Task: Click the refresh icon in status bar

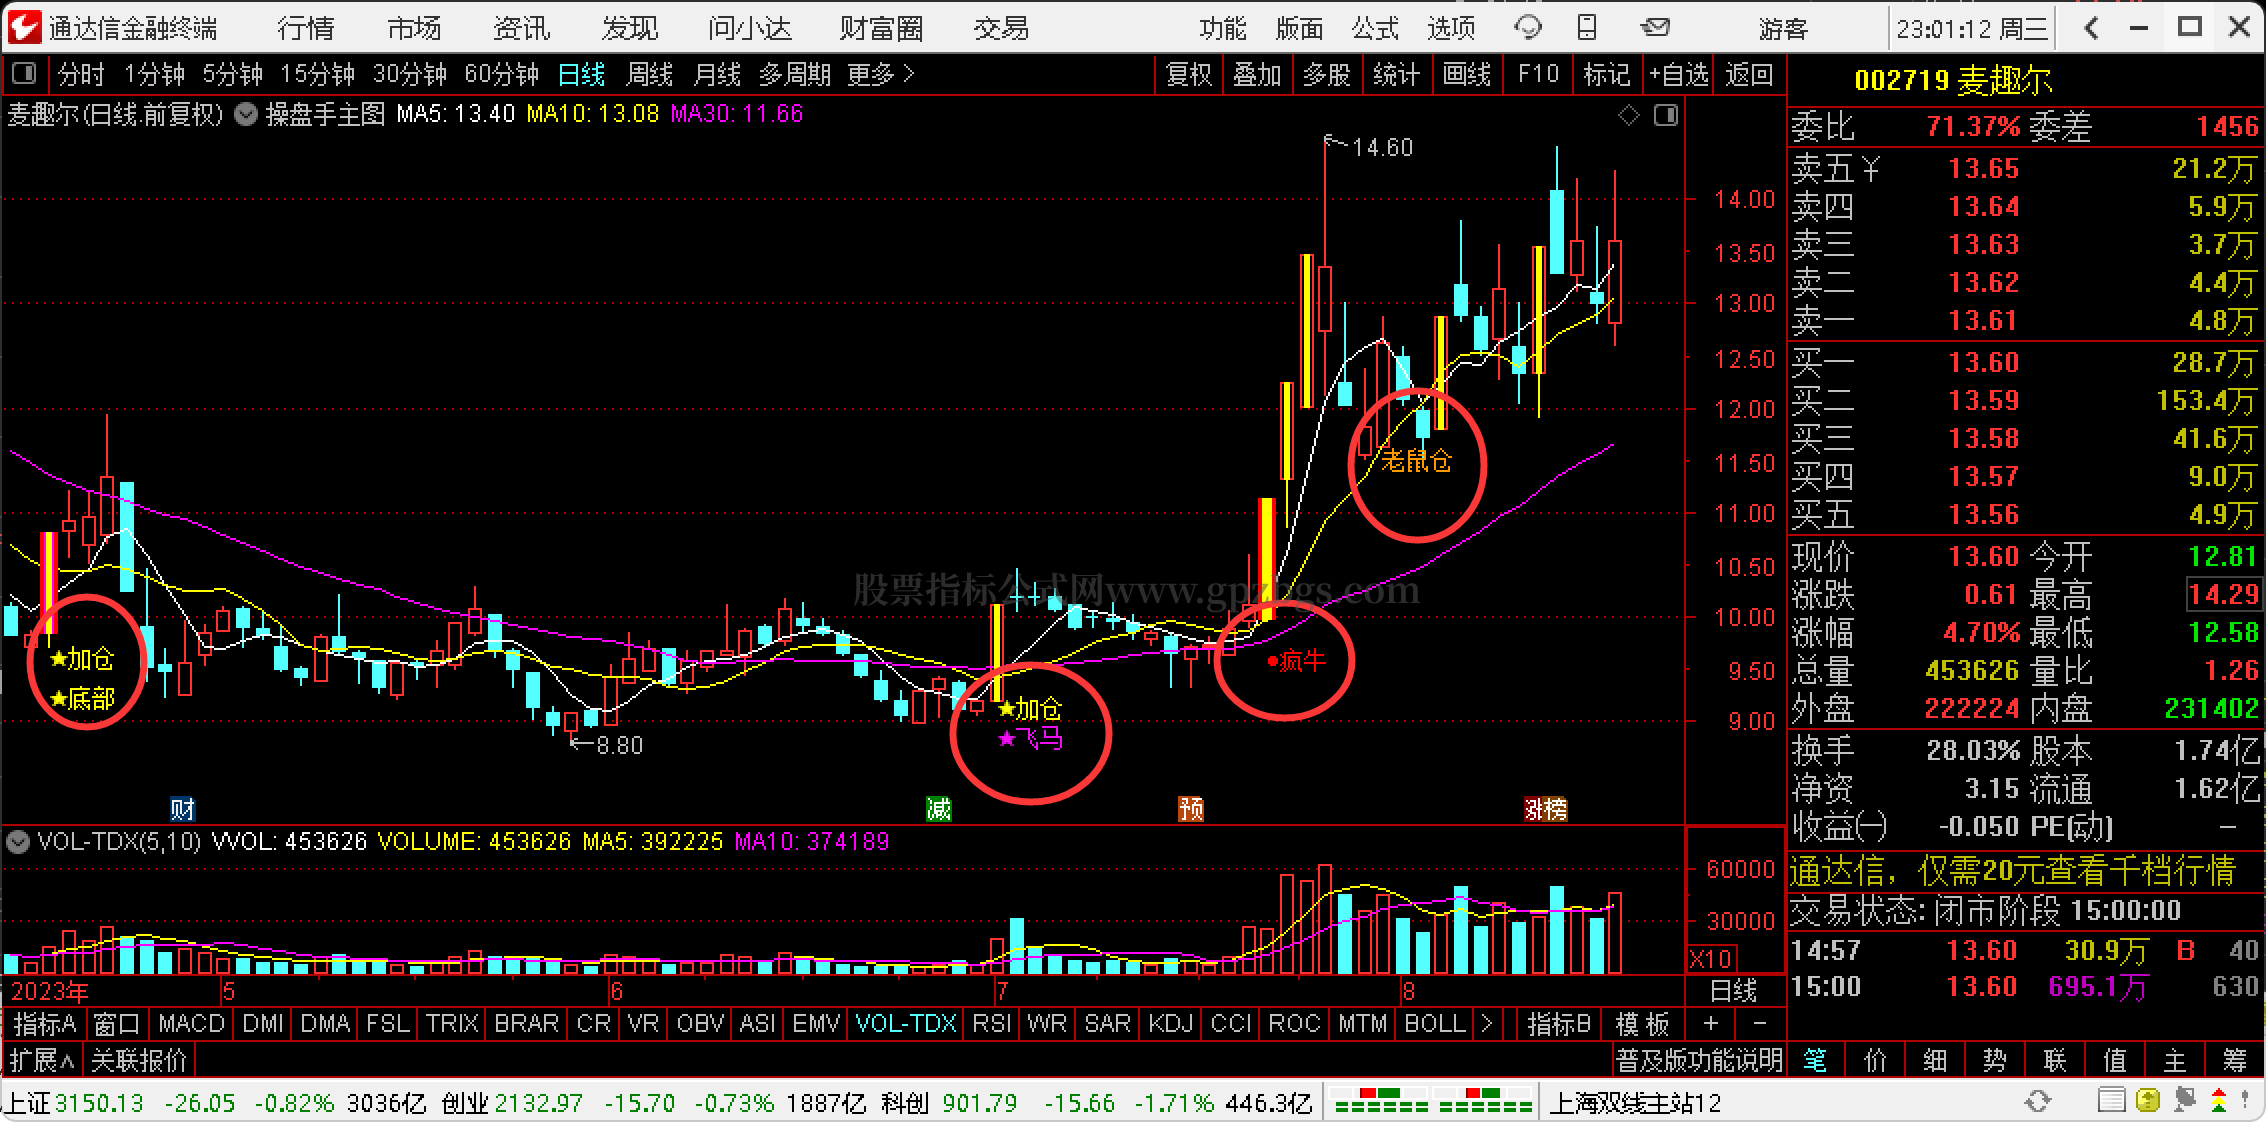Action: tap(2038, 1102)
